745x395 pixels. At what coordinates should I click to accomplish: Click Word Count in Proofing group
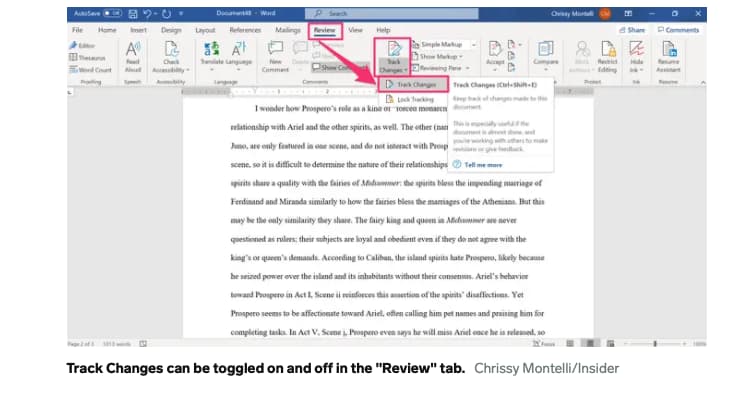click(90, 69)
